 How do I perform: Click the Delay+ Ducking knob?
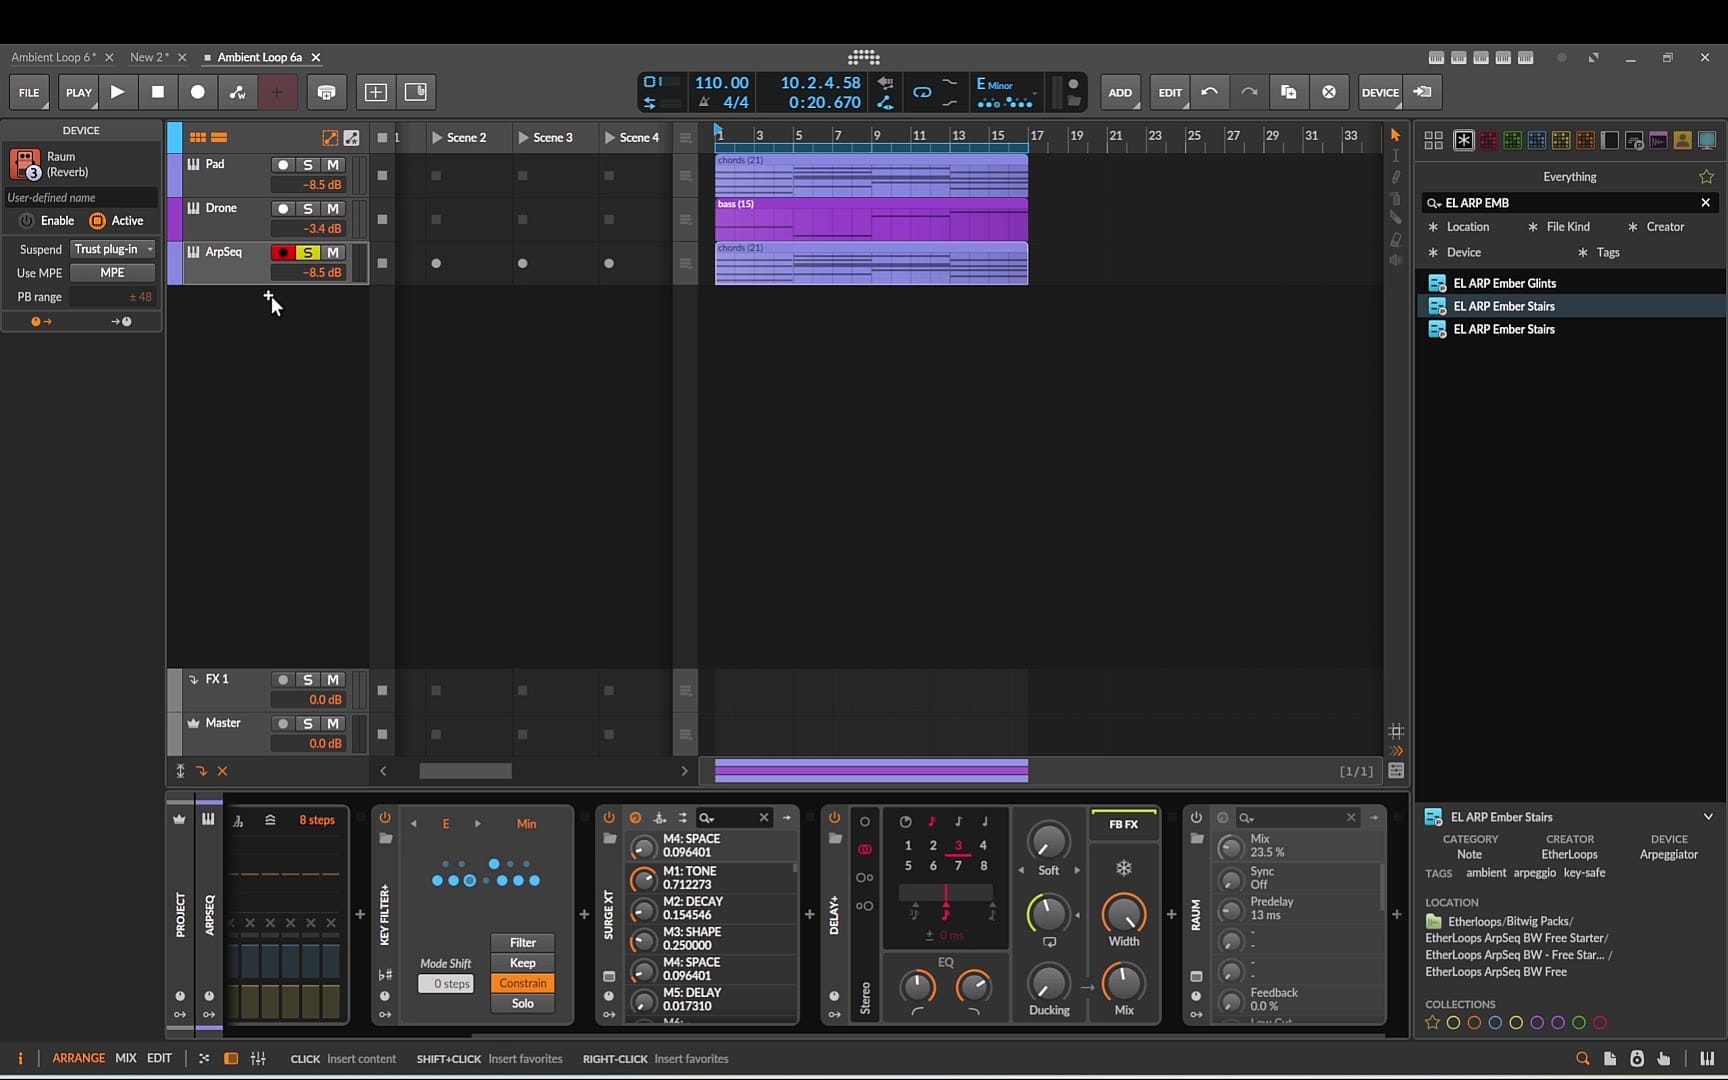(1048, 983)
